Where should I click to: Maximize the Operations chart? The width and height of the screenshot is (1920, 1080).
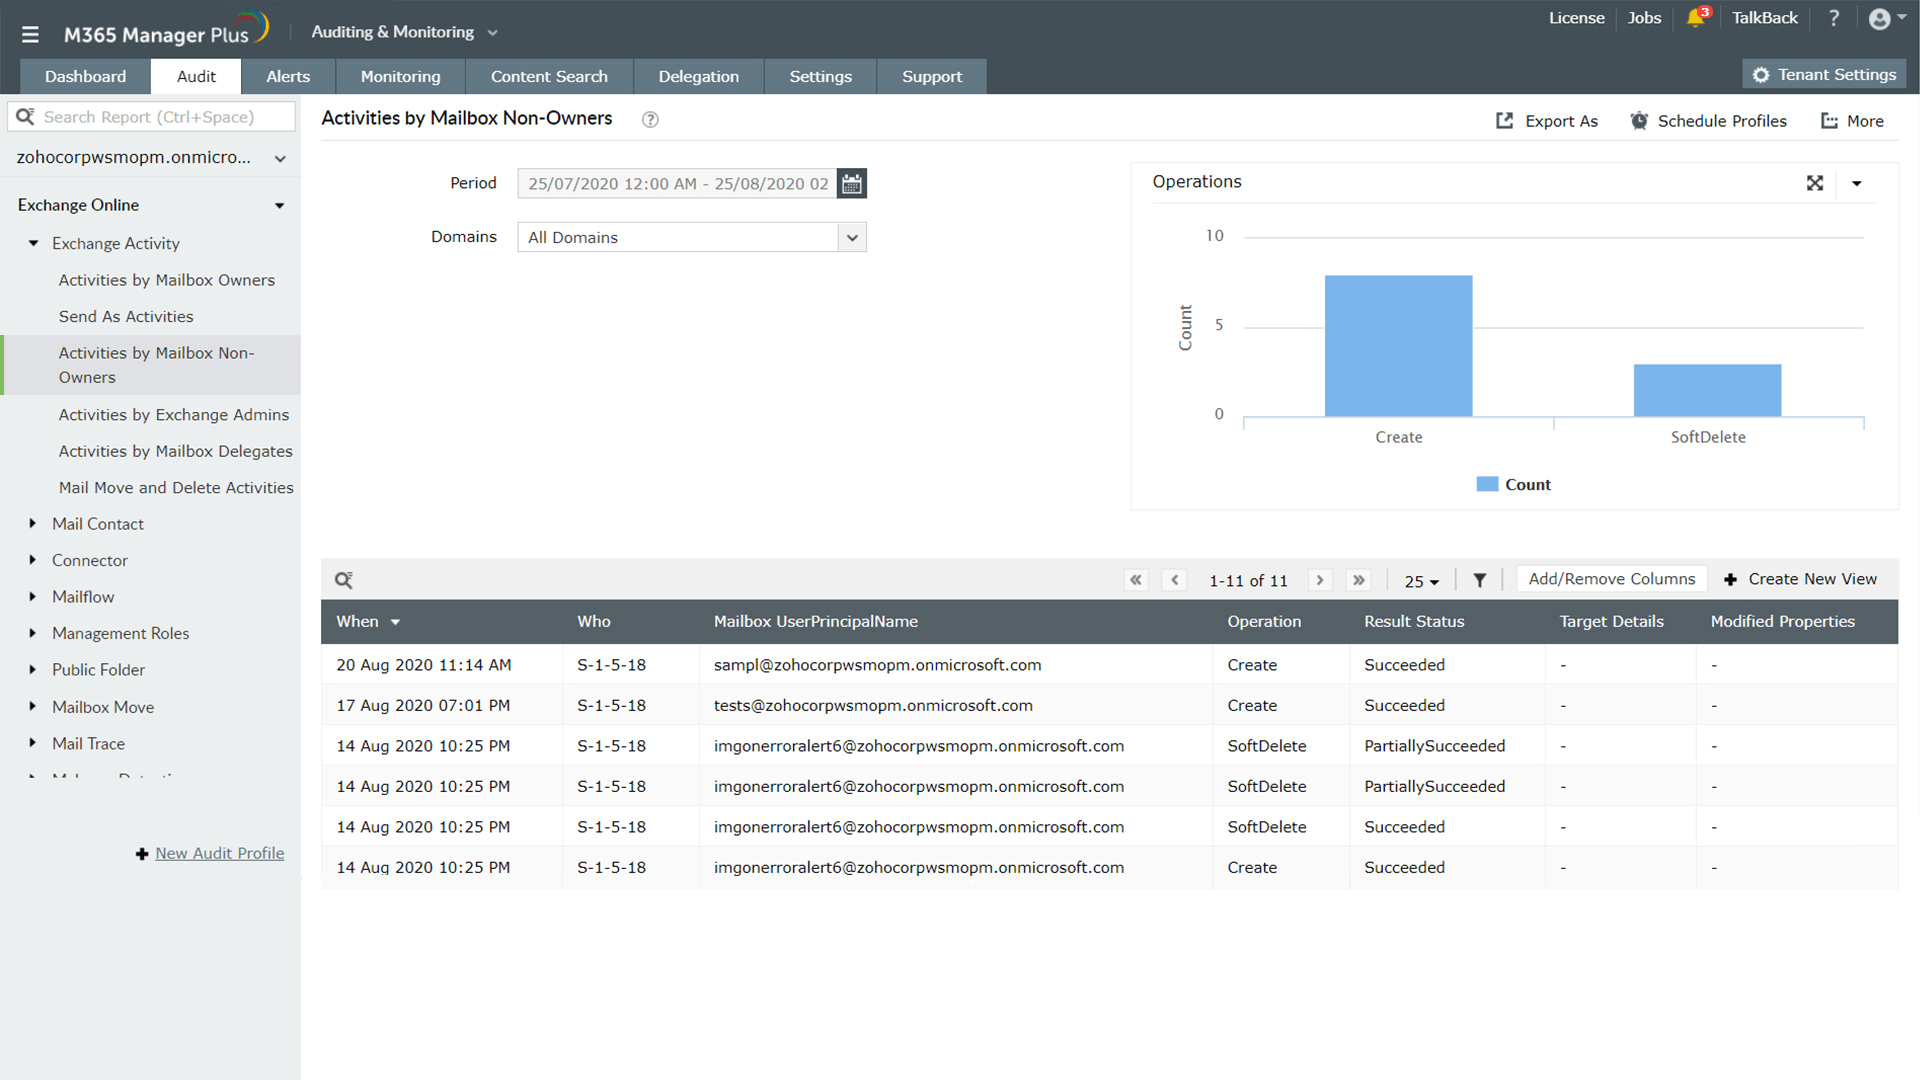click(1815, 183)
